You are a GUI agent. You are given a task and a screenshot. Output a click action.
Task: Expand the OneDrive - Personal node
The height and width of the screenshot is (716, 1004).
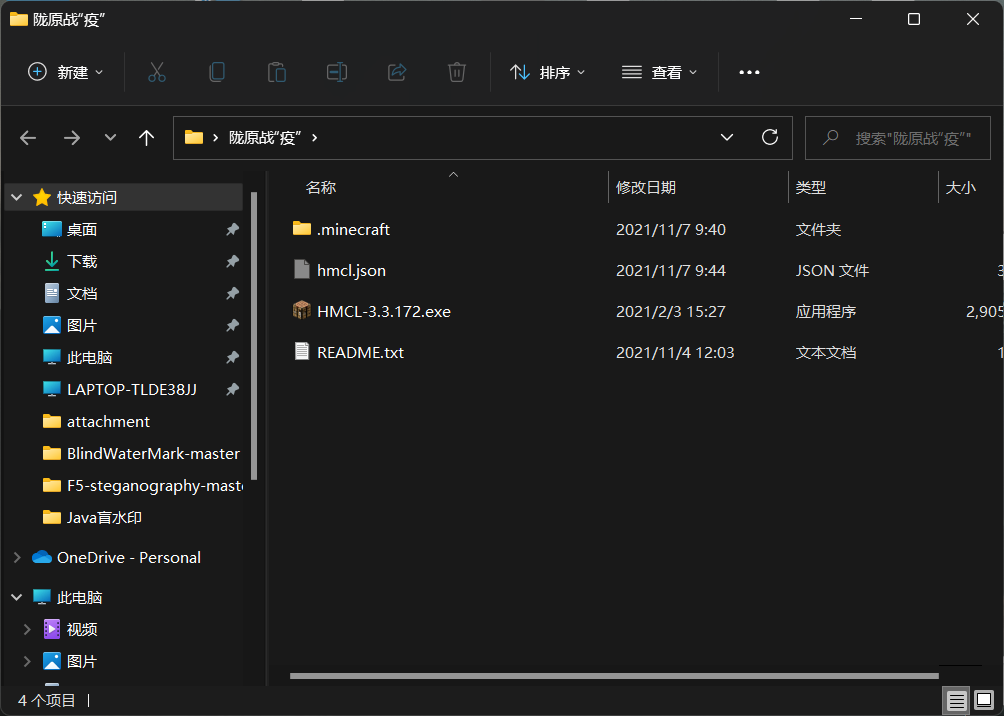coord(17,558)
